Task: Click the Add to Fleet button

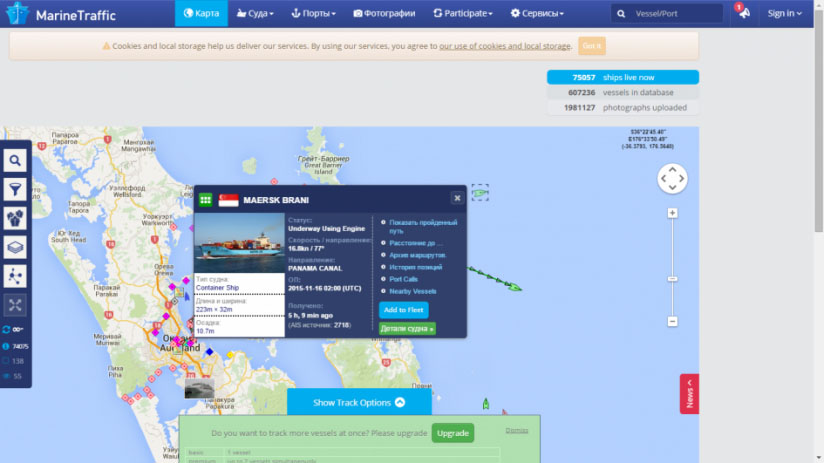Action: (x=404, y=310)
